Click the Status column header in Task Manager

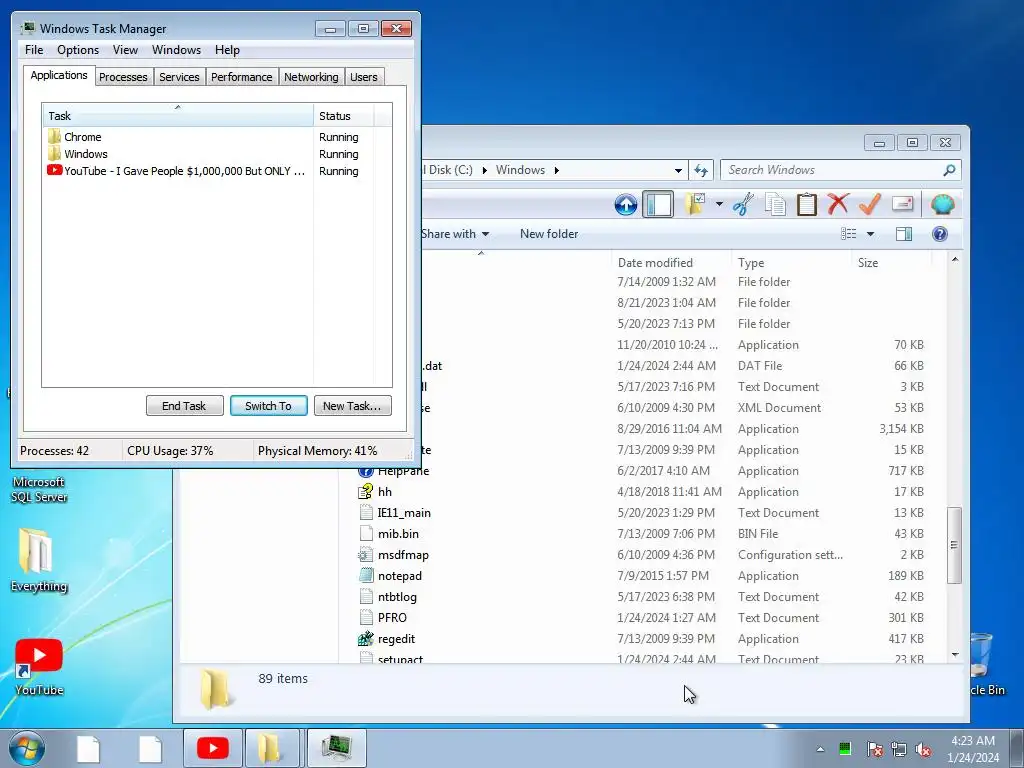343,116
